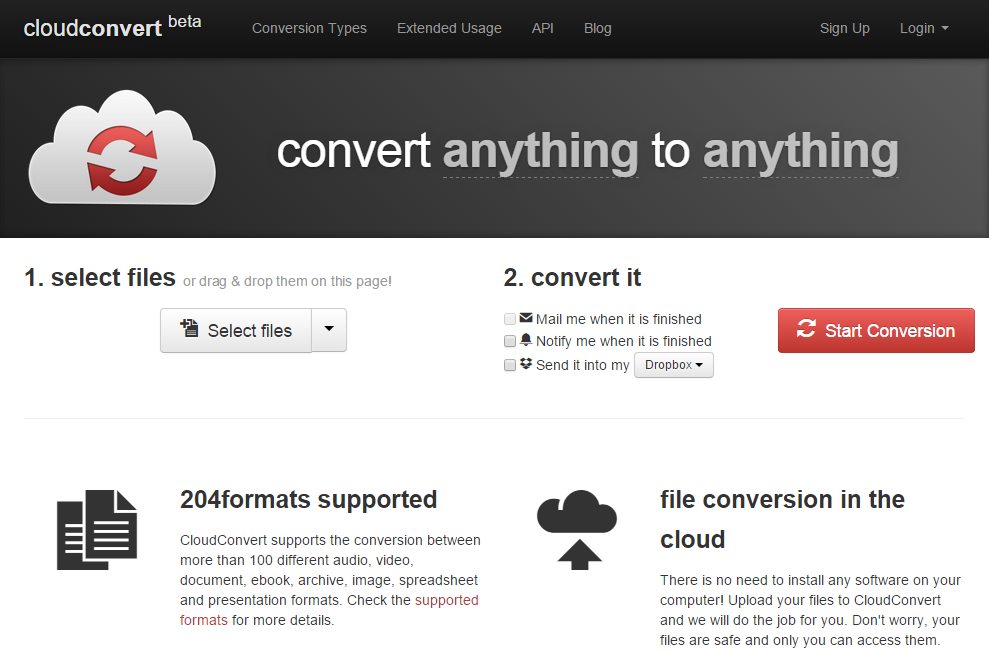Click 'file conversion in the cloud' heading
The width and height of the screenshot is (989, 652).
(x=783, y=519)
